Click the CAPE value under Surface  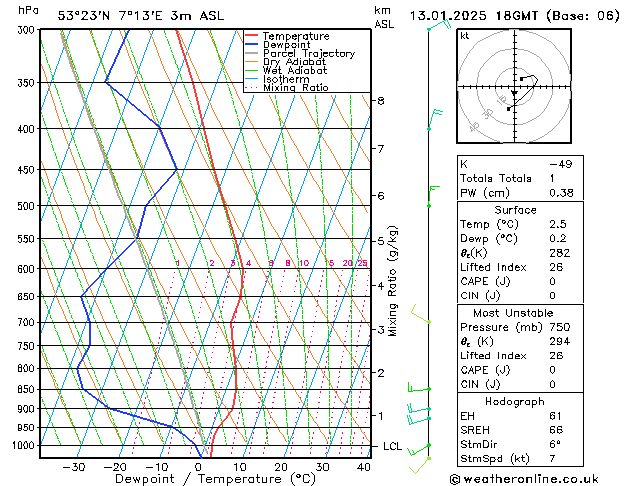(552, 281)
